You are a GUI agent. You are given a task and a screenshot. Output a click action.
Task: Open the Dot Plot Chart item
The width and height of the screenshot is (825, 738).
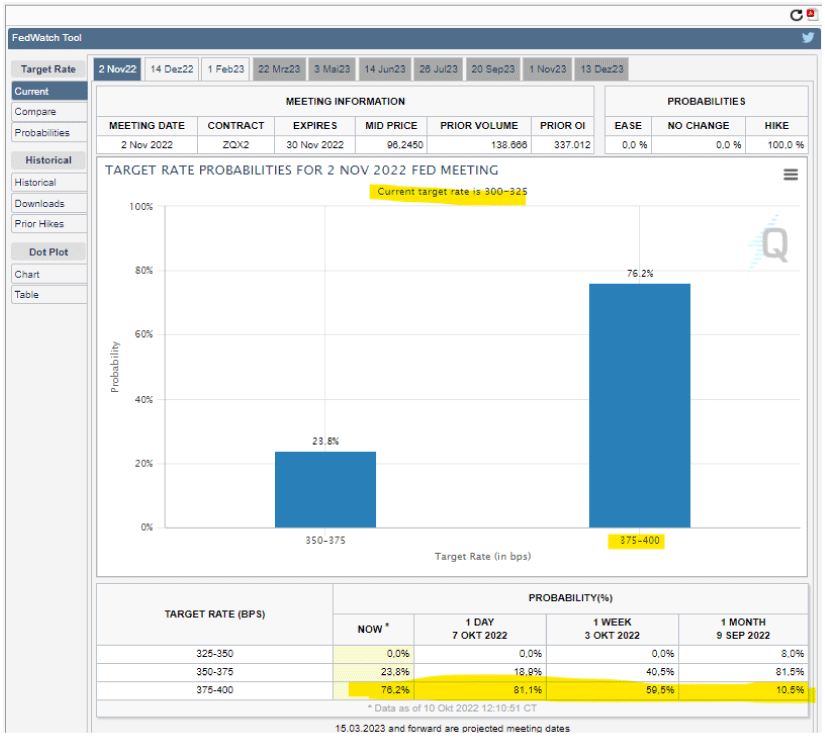(48, 274)
